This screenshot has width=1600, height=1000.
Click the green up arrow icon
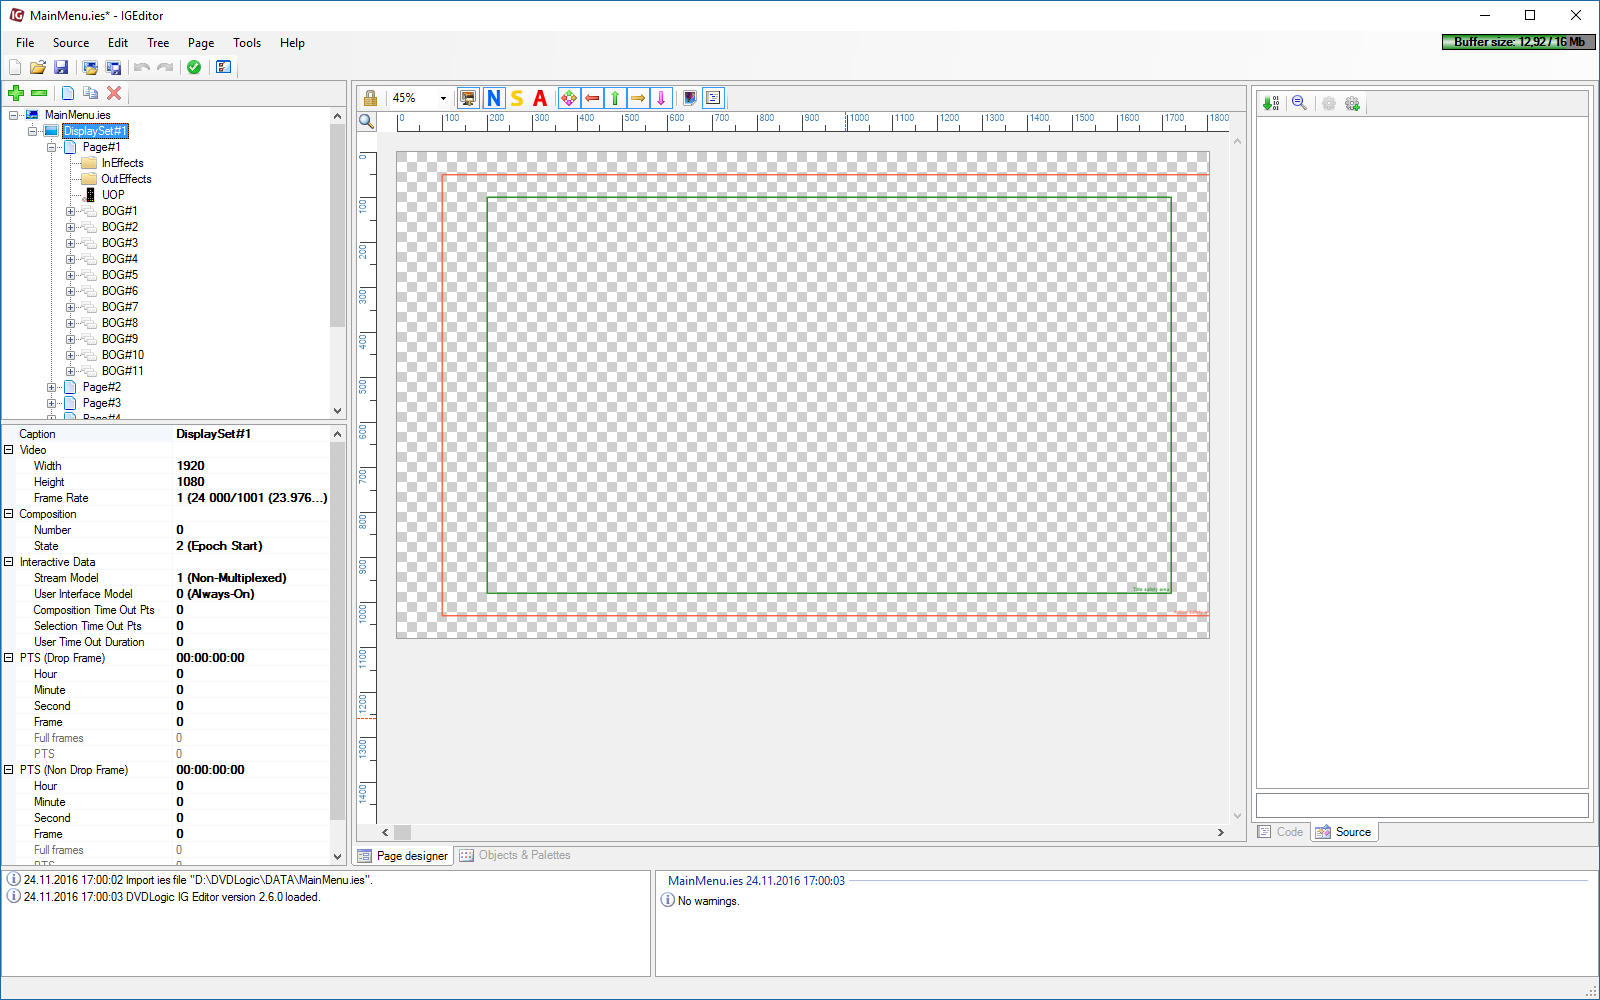pos(615,98)
